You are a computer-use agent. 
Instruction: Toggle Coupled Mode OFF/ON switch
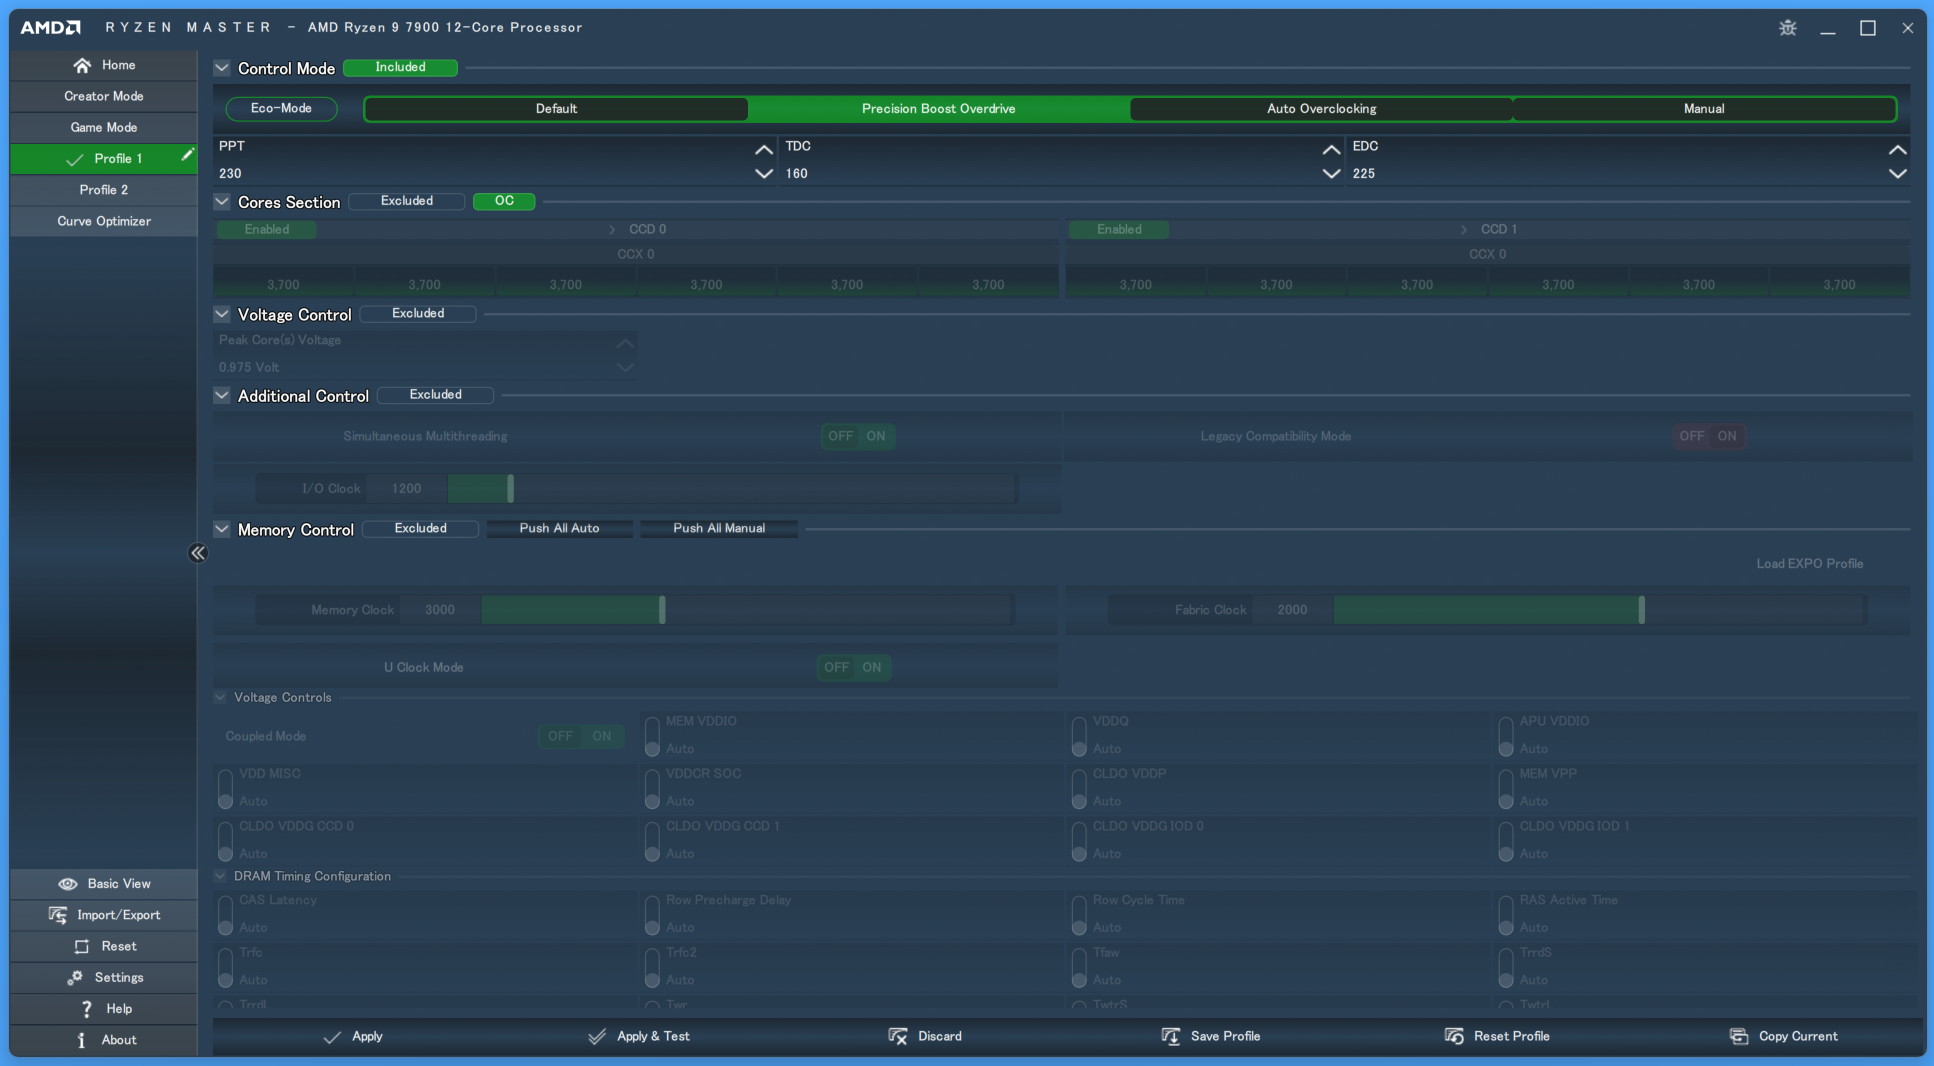(581, 736)
